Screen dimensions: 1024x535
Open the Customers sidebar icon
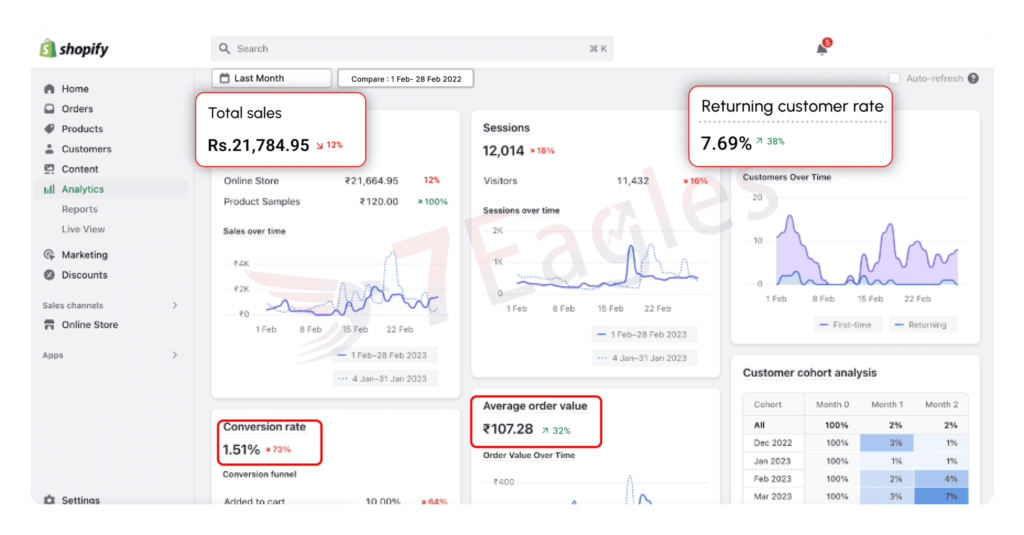click(49, 149)
